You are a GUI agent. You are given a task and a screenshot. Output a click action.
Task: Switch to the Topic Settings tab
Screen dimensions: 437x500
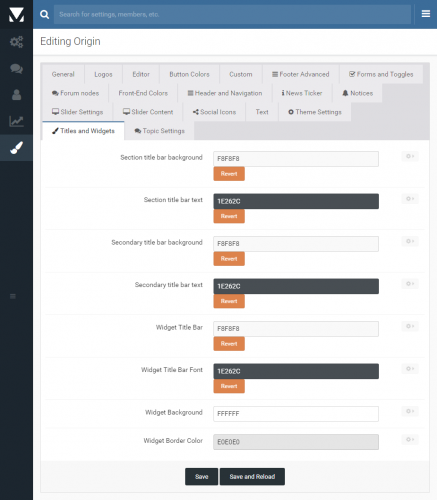click(x=159, y=131)
